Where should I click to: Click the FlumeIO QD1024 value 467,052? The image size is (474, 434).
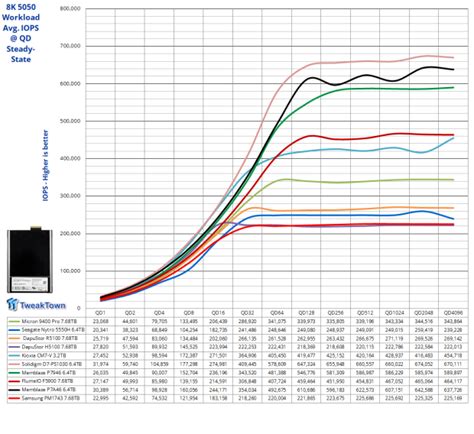coord(394,381)
